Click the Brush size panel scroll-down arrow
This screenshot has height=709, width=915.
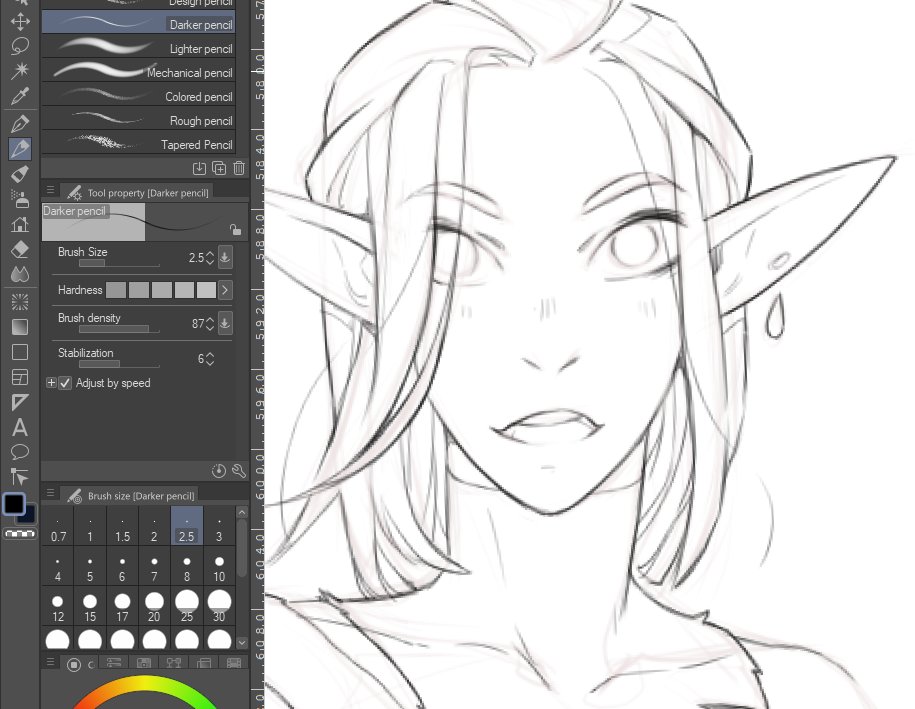coord(242,642)
